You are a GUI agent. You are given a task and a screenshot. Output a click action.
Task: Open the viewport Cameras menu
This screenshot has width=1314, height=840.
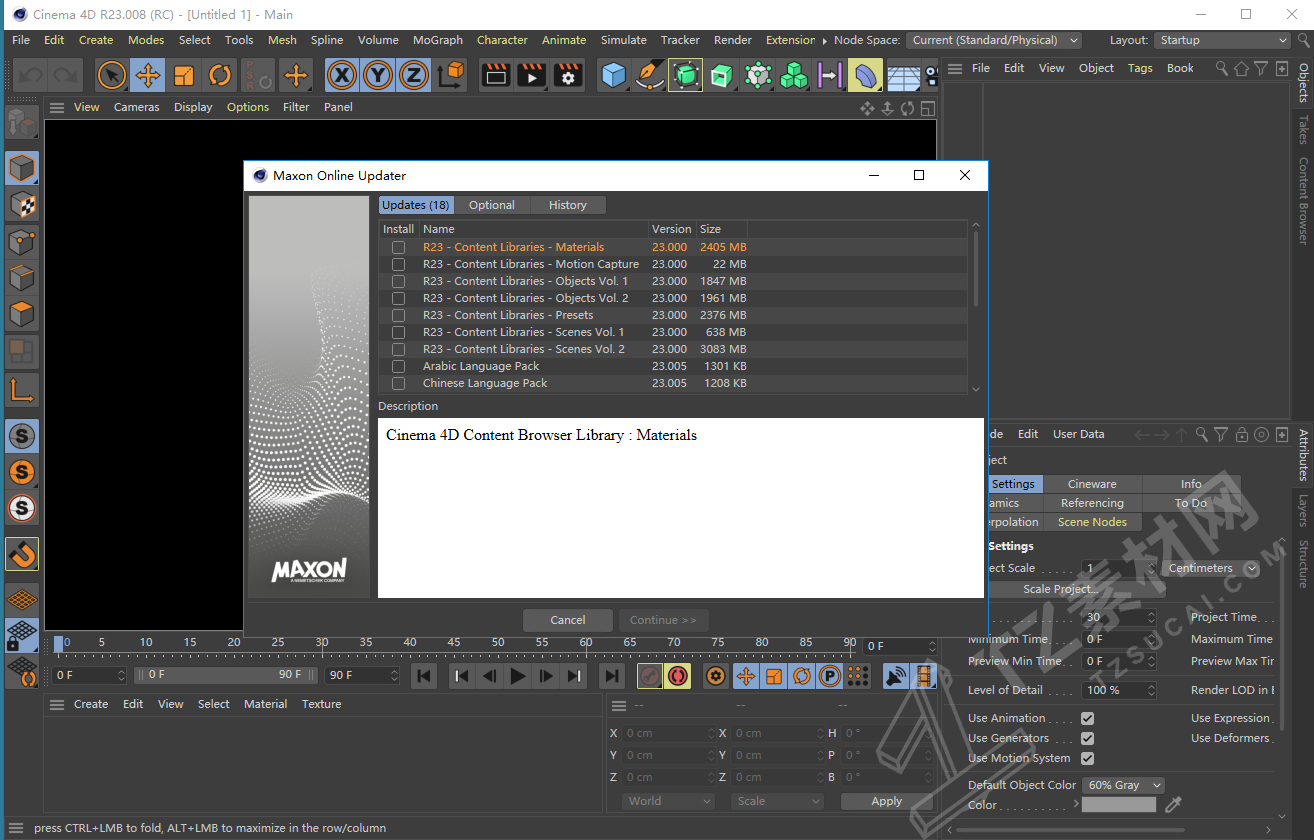click(x=137, y=107)
